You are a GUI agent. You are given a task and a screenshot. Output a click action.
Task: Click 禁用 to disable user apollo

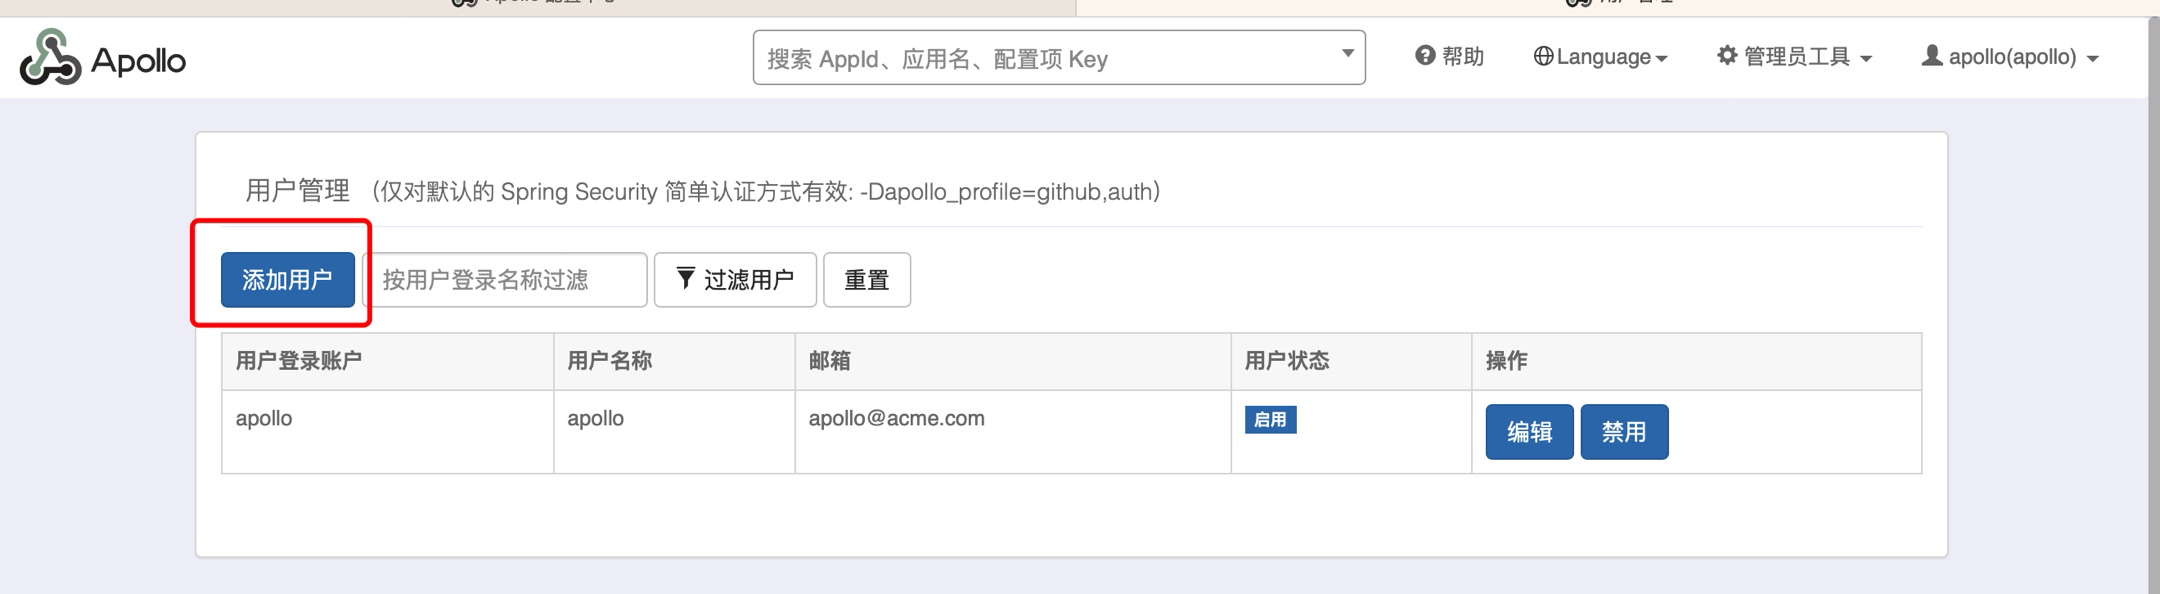1624,432
